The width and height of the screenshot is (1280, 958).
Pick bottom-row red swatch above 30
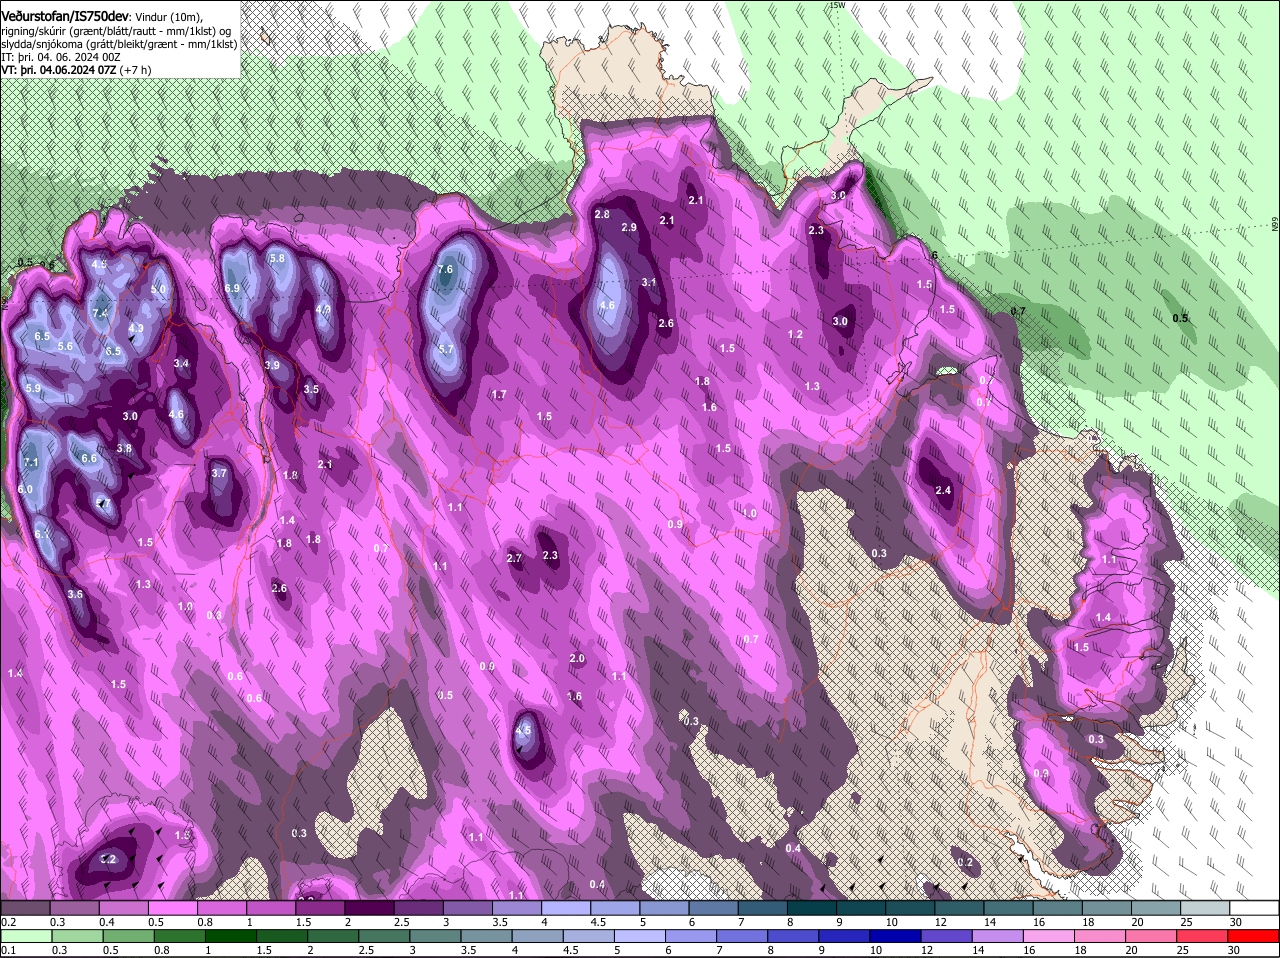coord(1254,936)
